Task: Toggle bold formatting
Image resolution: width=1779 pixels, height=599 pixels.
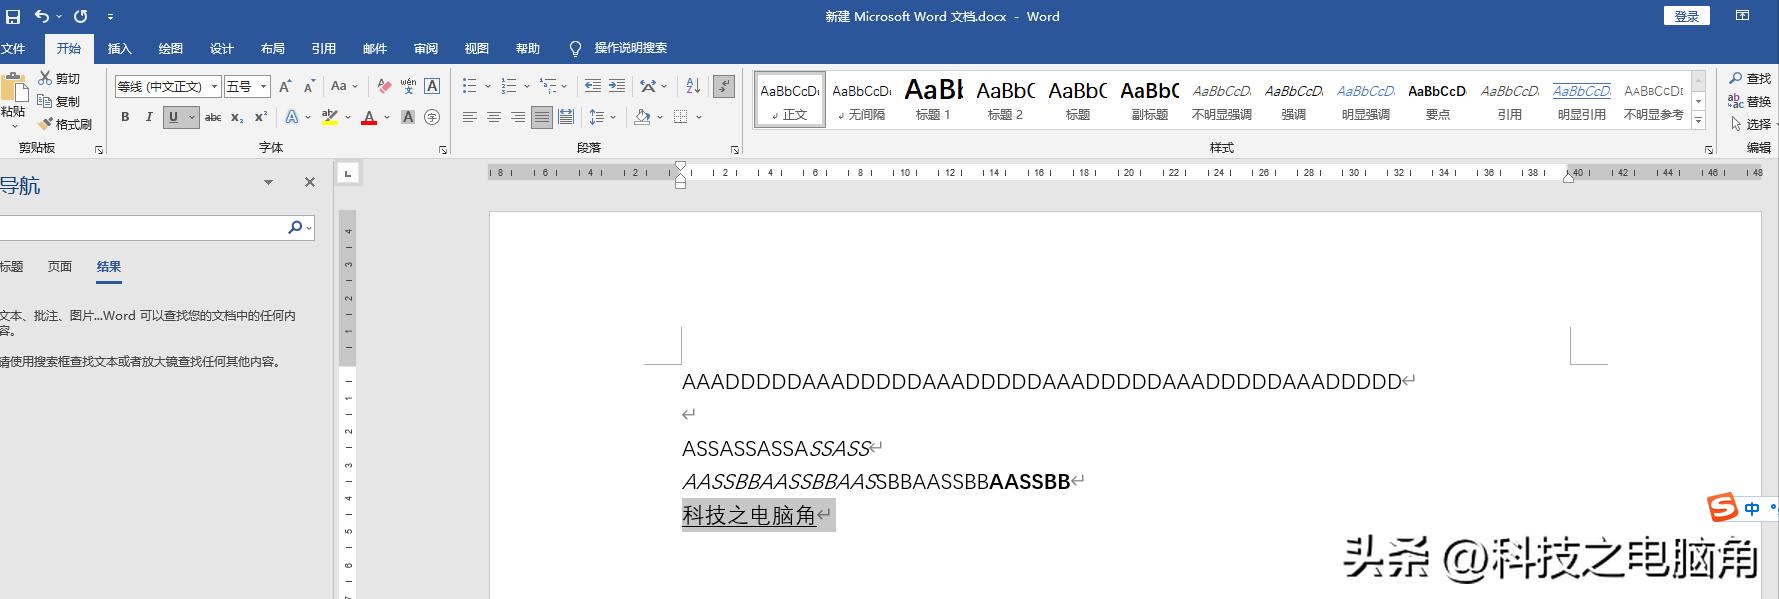Action: coord(125,117)
